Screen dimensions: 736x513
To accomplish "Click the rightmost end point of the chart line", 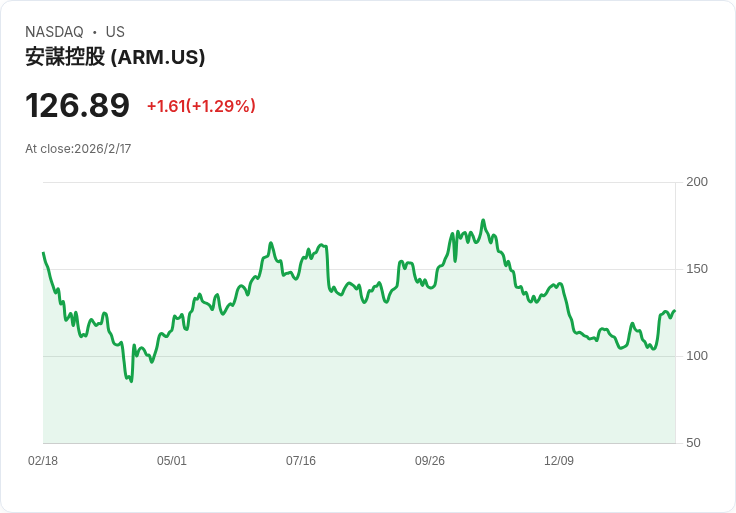I will point(674,311).
